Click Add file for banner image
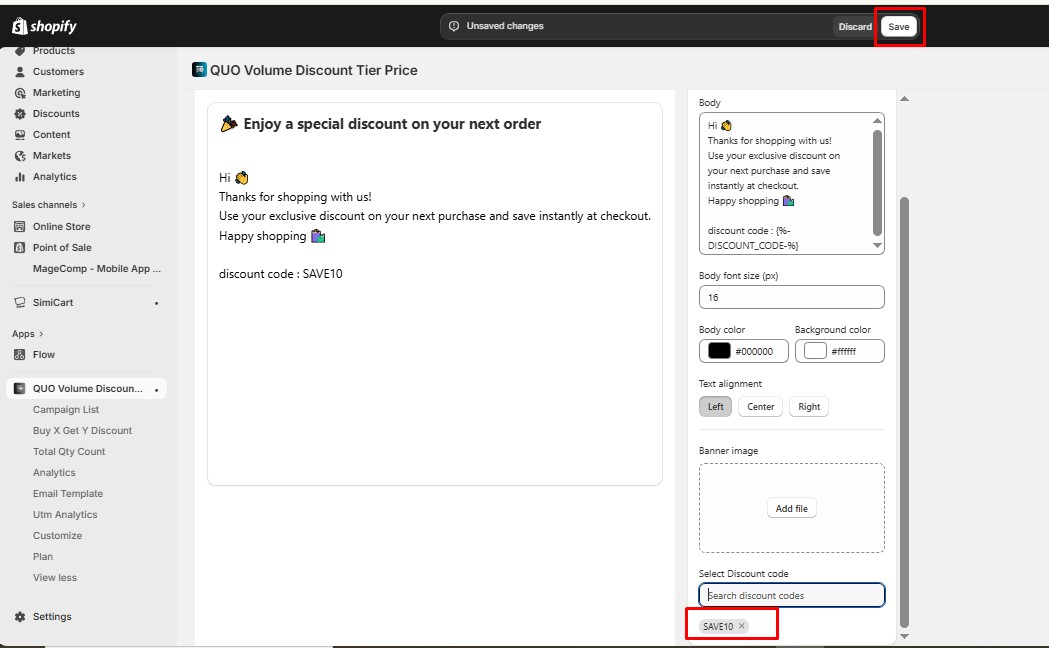Screen dimensions: 1049x648 click(791, 509)
